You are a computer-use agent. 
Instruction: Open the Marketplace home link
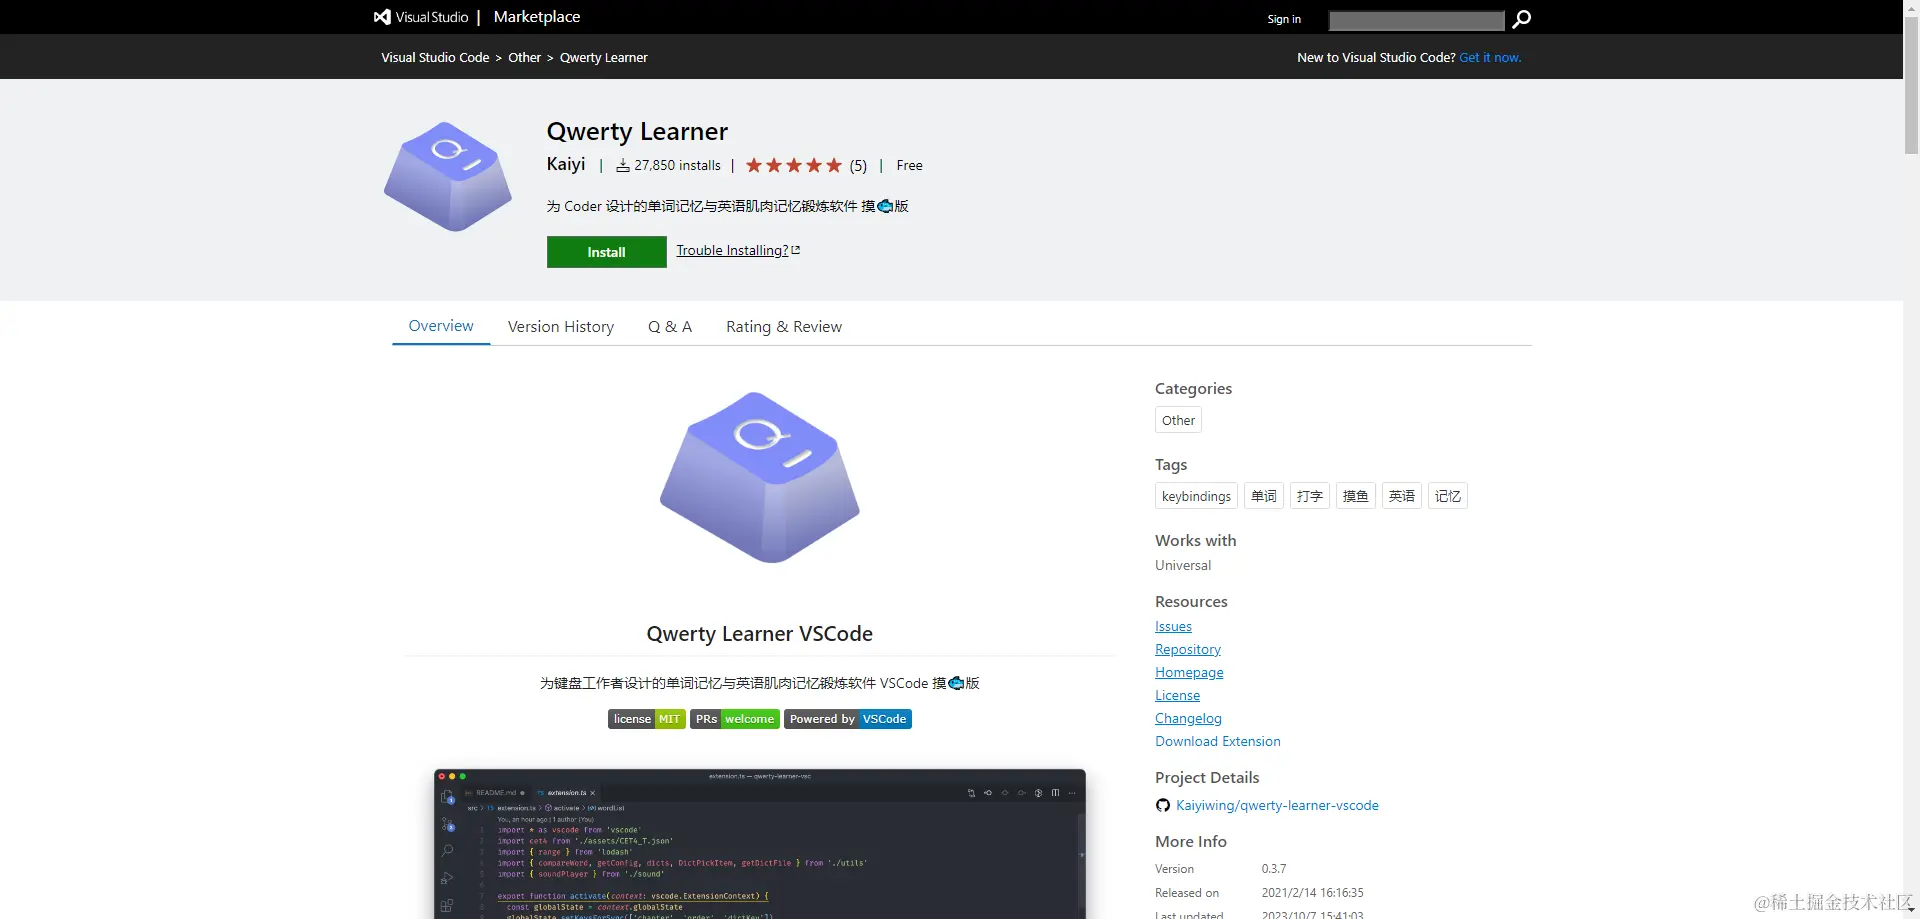536,17
